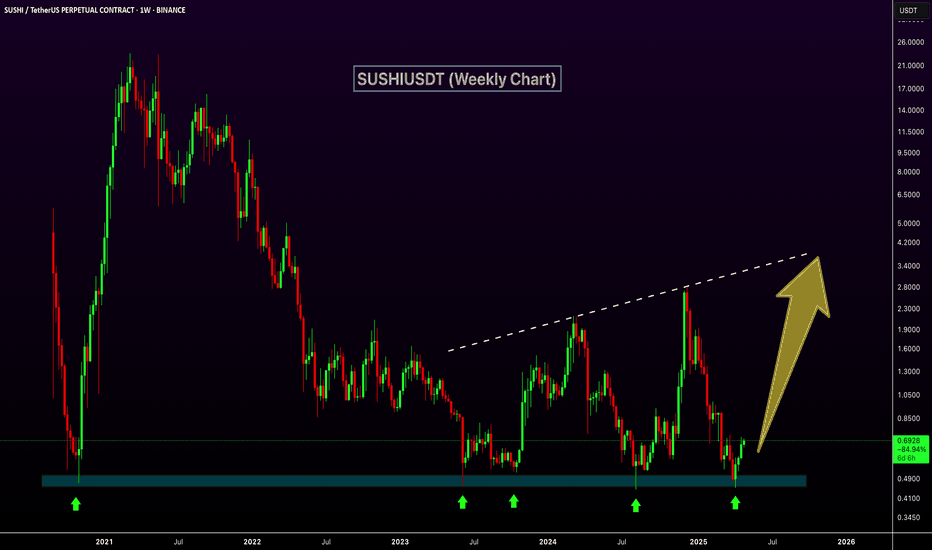
Task: Click the 2024 label on time axis
Action: (x=547, y=542)
